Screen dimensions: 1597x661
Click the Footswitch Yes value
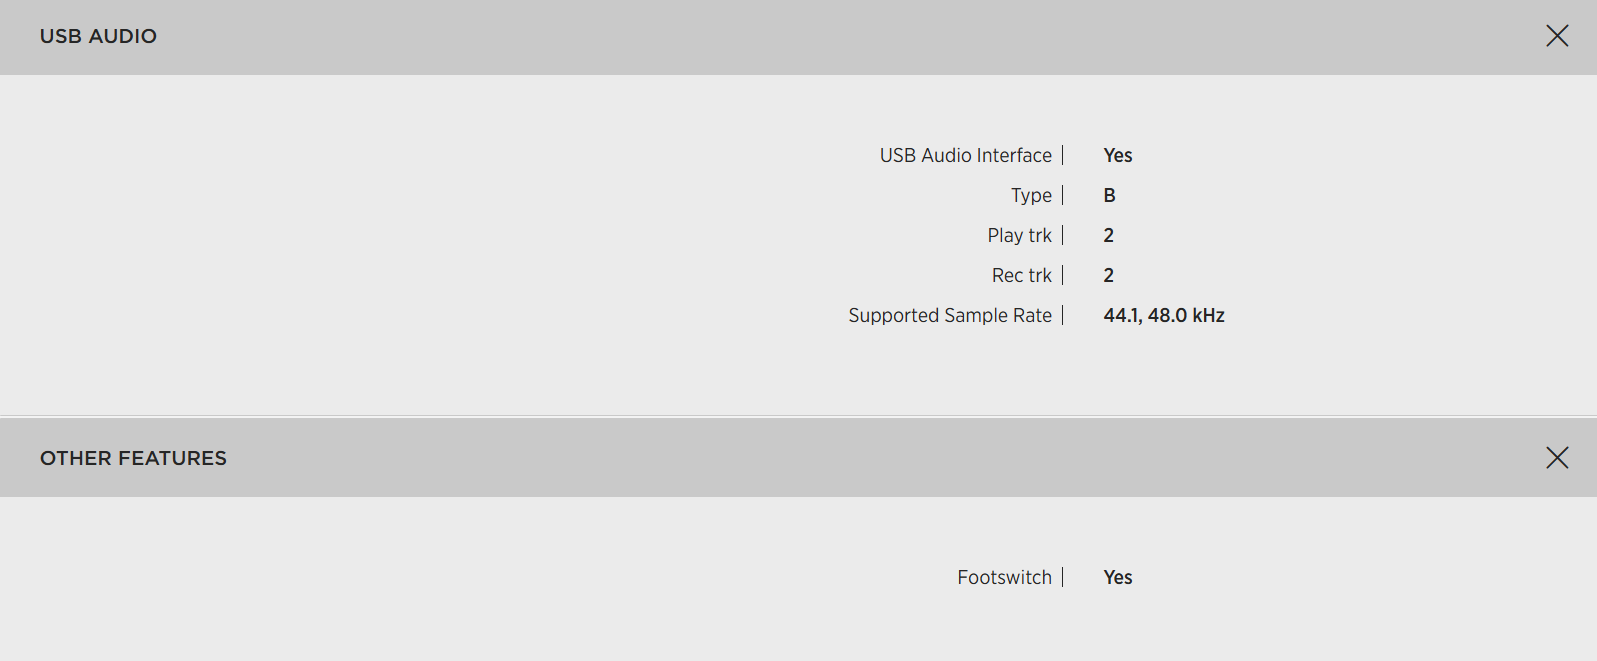[x=1117, y=577]
